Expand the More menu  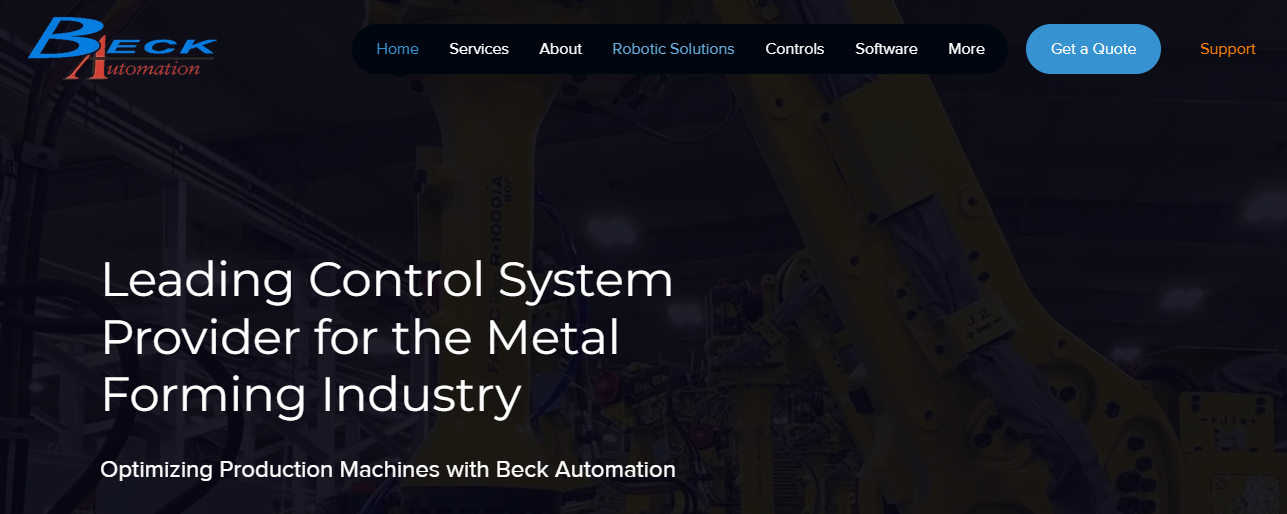coord(966,49)
